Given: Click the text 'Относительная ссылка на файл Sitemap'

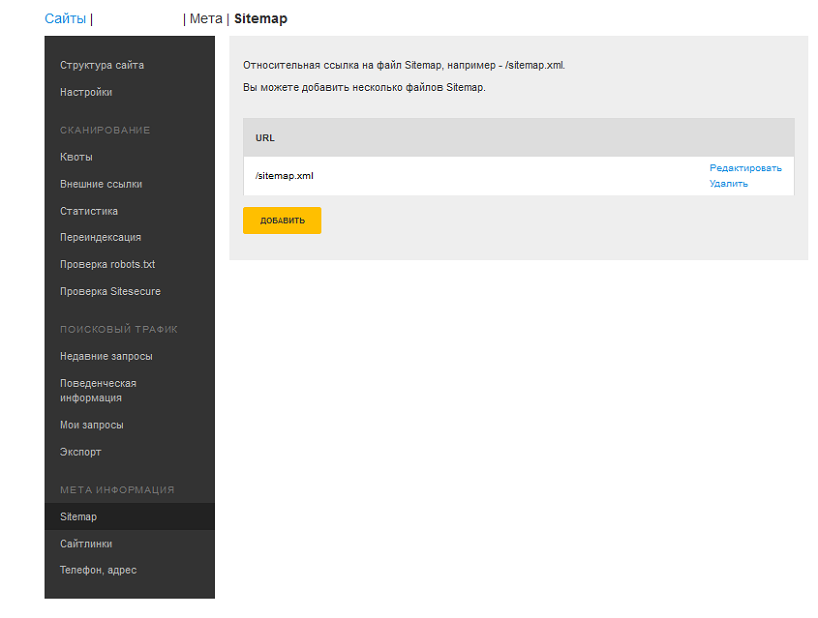Looking at the screenshot, I should [342, 65].
